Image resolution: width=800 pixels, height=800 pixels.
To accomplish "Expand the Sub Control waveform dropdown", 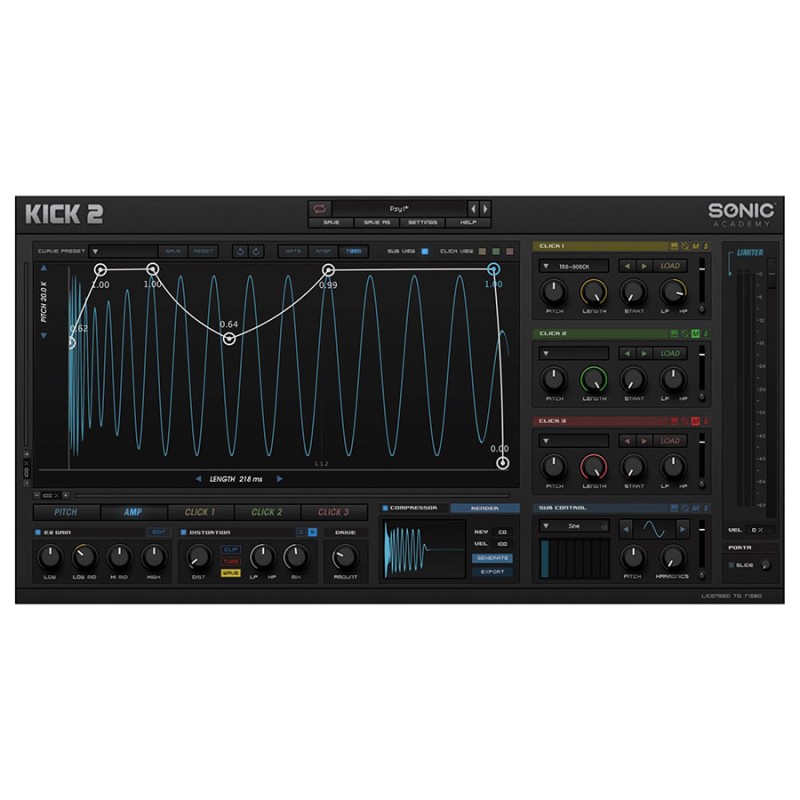I will 547,525.
